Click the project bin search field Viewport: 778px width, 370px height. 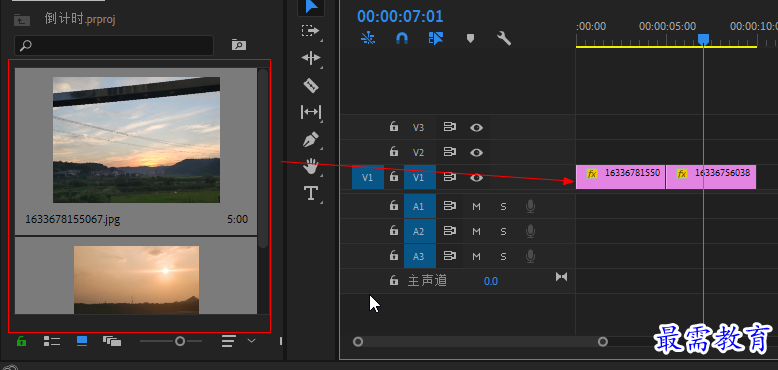(x=114, y=46)
